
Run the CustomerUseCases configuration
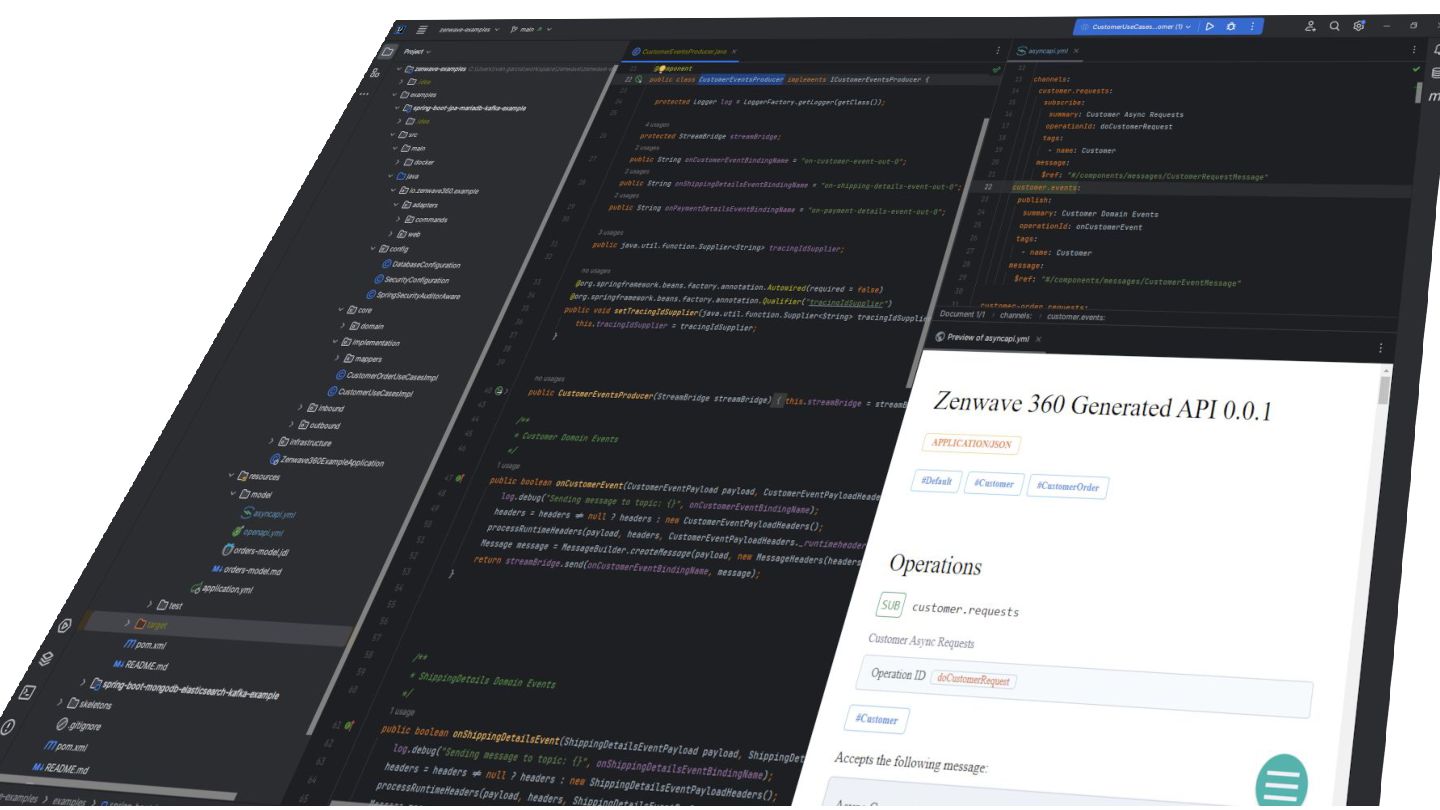pyautogui.click(x=1210, y=27)
